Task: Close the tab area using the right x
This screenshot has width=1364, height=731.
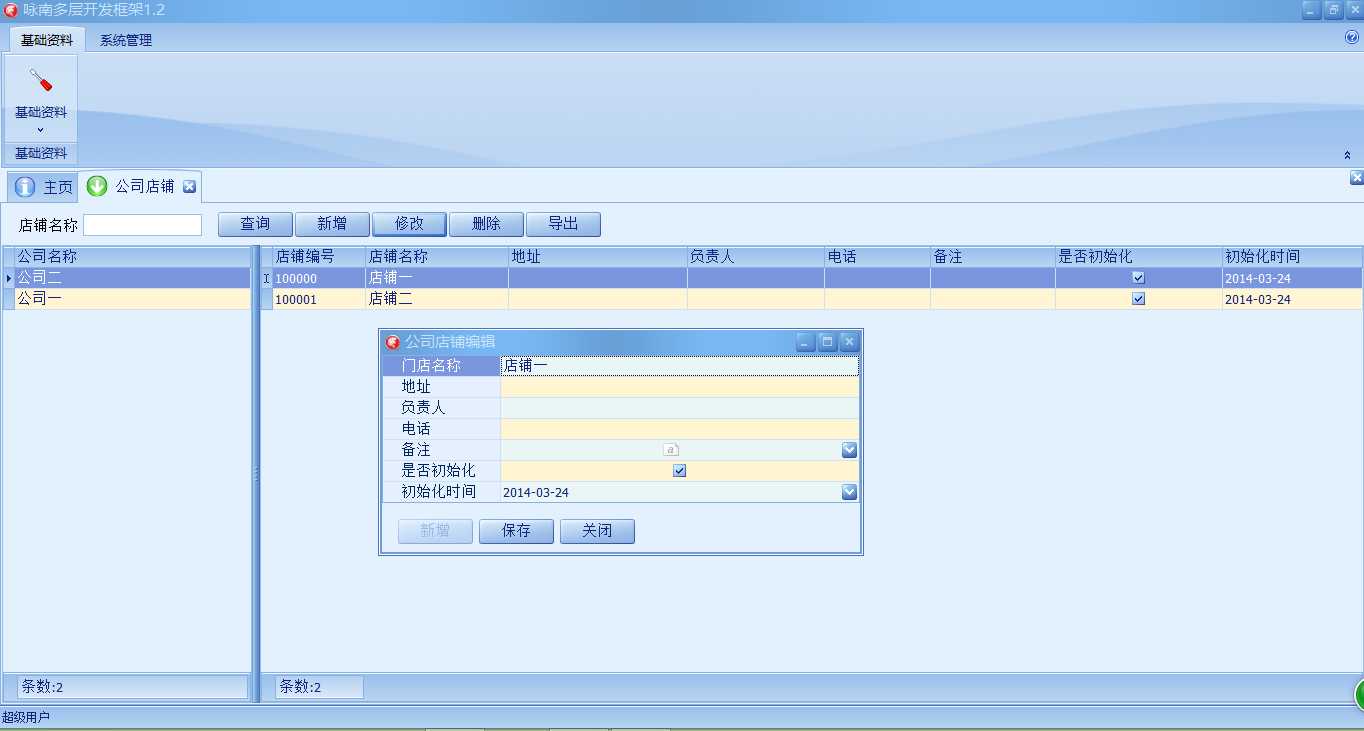Action: [1356, 178]
